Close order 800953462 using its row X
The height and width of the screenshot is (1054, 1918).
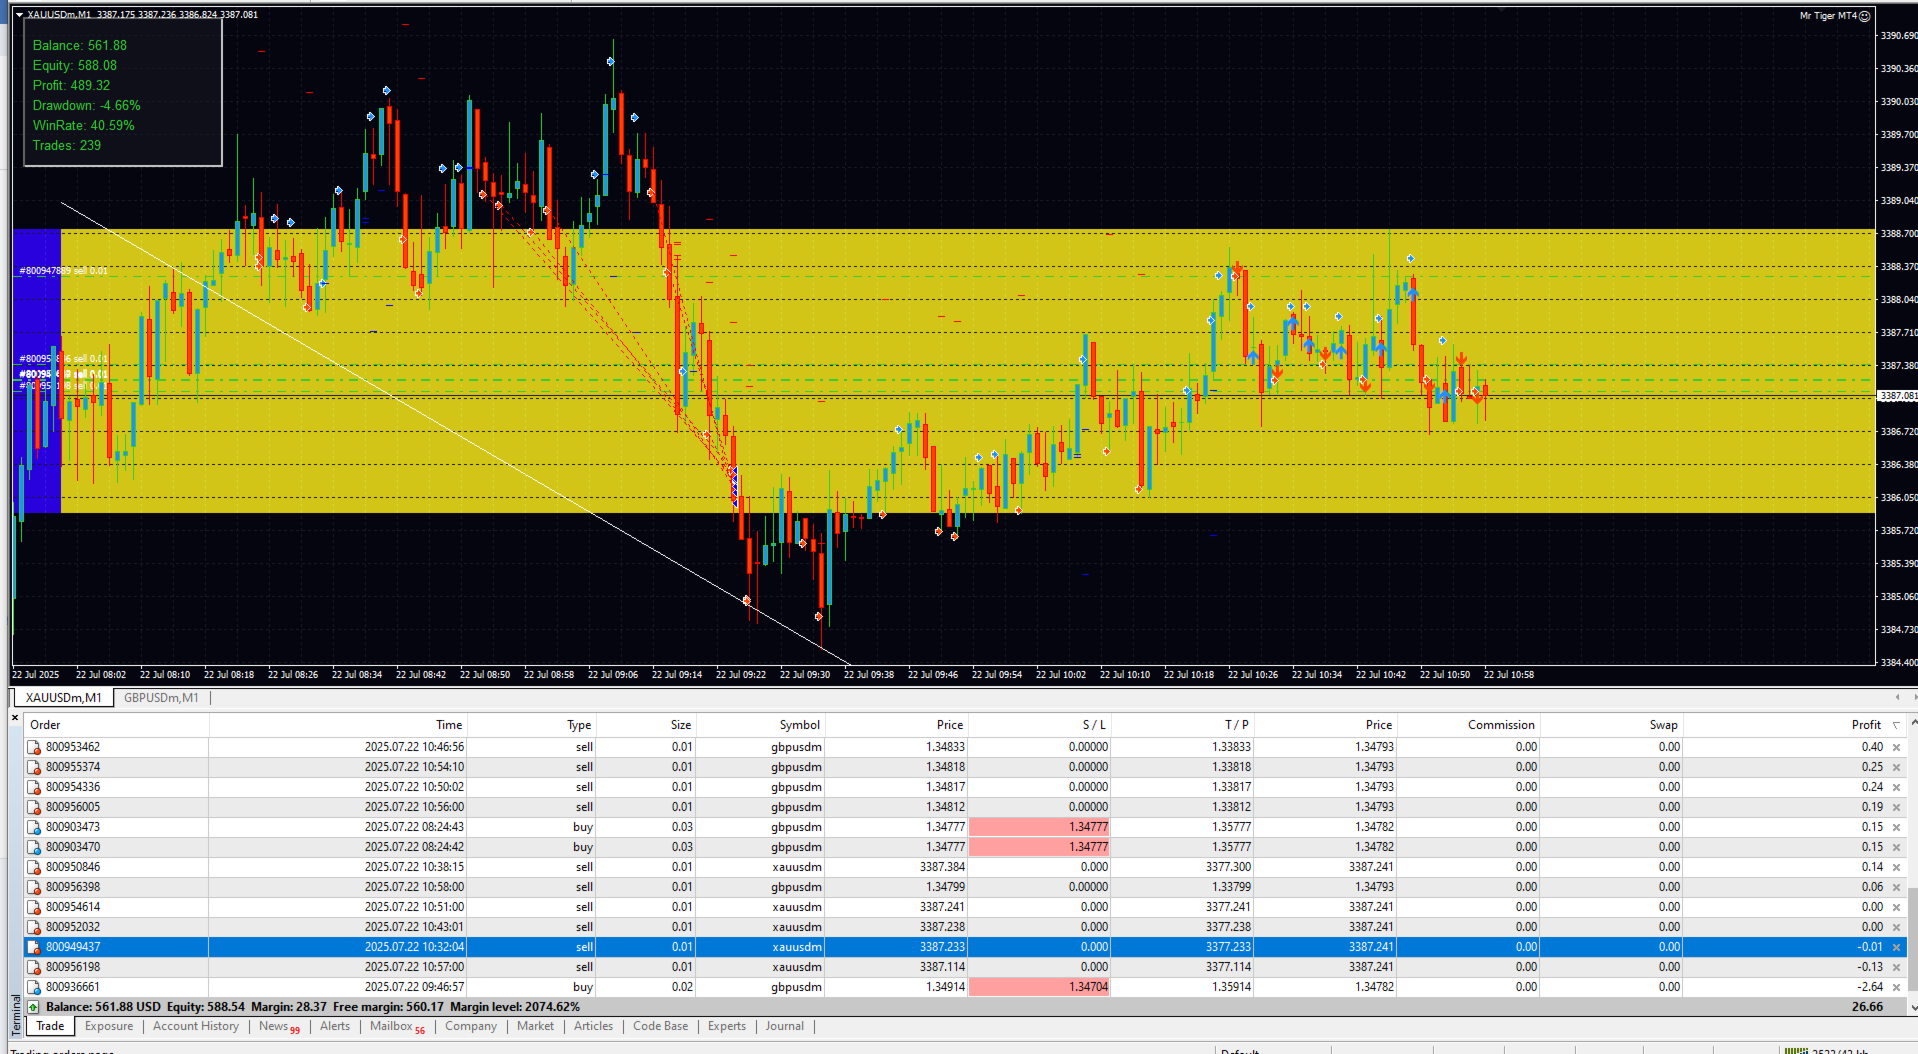(x=1896, y=747)
